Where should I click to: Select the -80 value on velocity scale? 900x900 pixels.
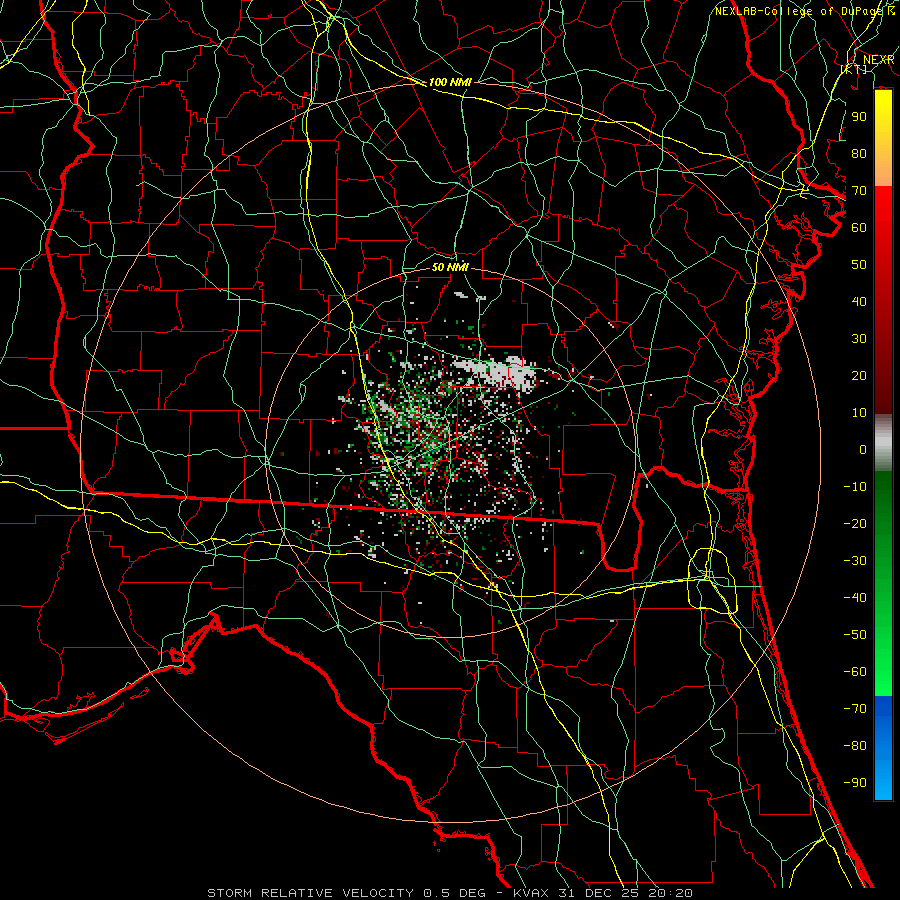coord(855,746)
